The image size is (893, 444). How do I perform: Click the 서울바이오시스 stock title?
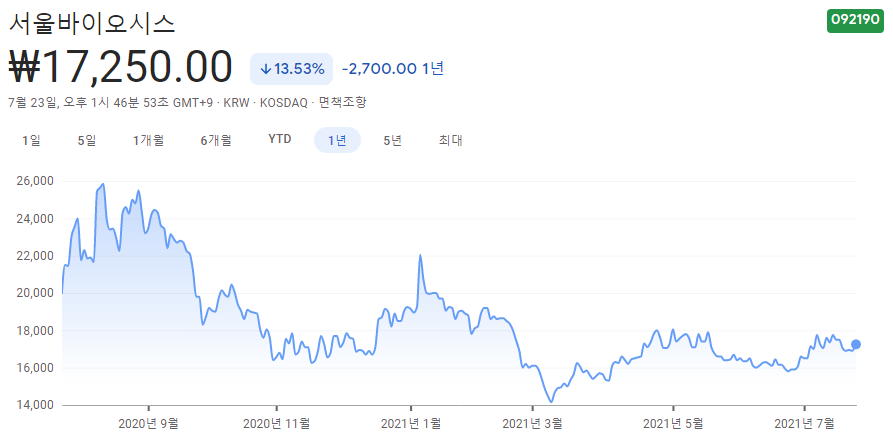pos(92,22)
